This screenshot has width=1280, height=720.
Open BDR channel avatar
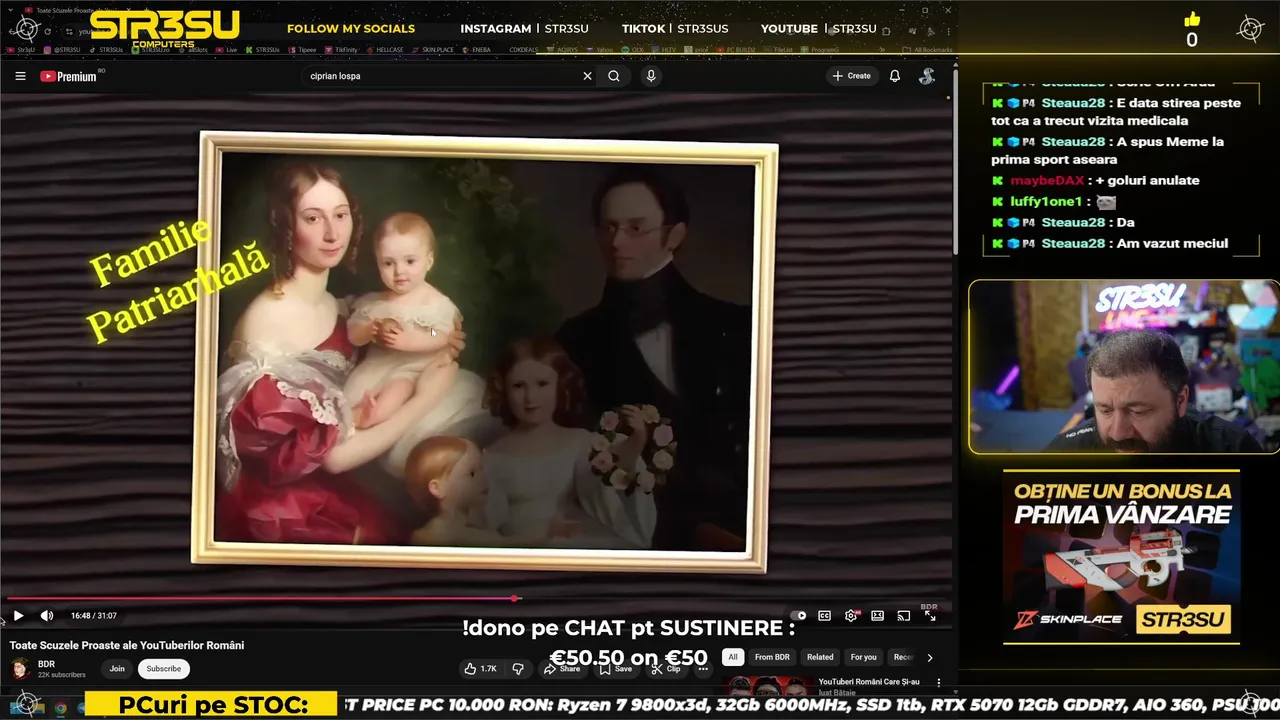[20, 669]
